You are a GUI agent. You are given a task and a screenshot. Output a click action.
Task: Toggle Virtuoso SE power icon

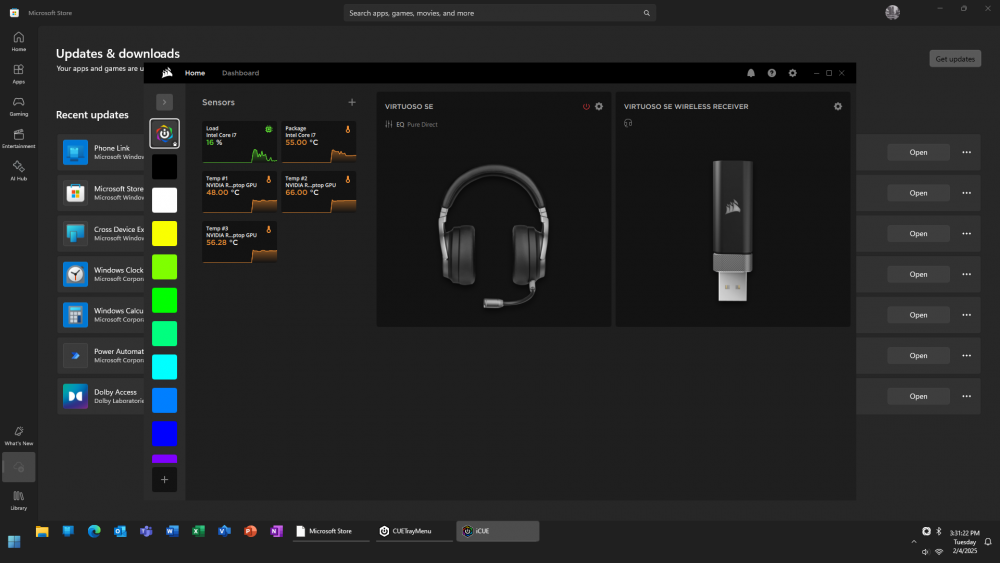click(x=586, y=106)
